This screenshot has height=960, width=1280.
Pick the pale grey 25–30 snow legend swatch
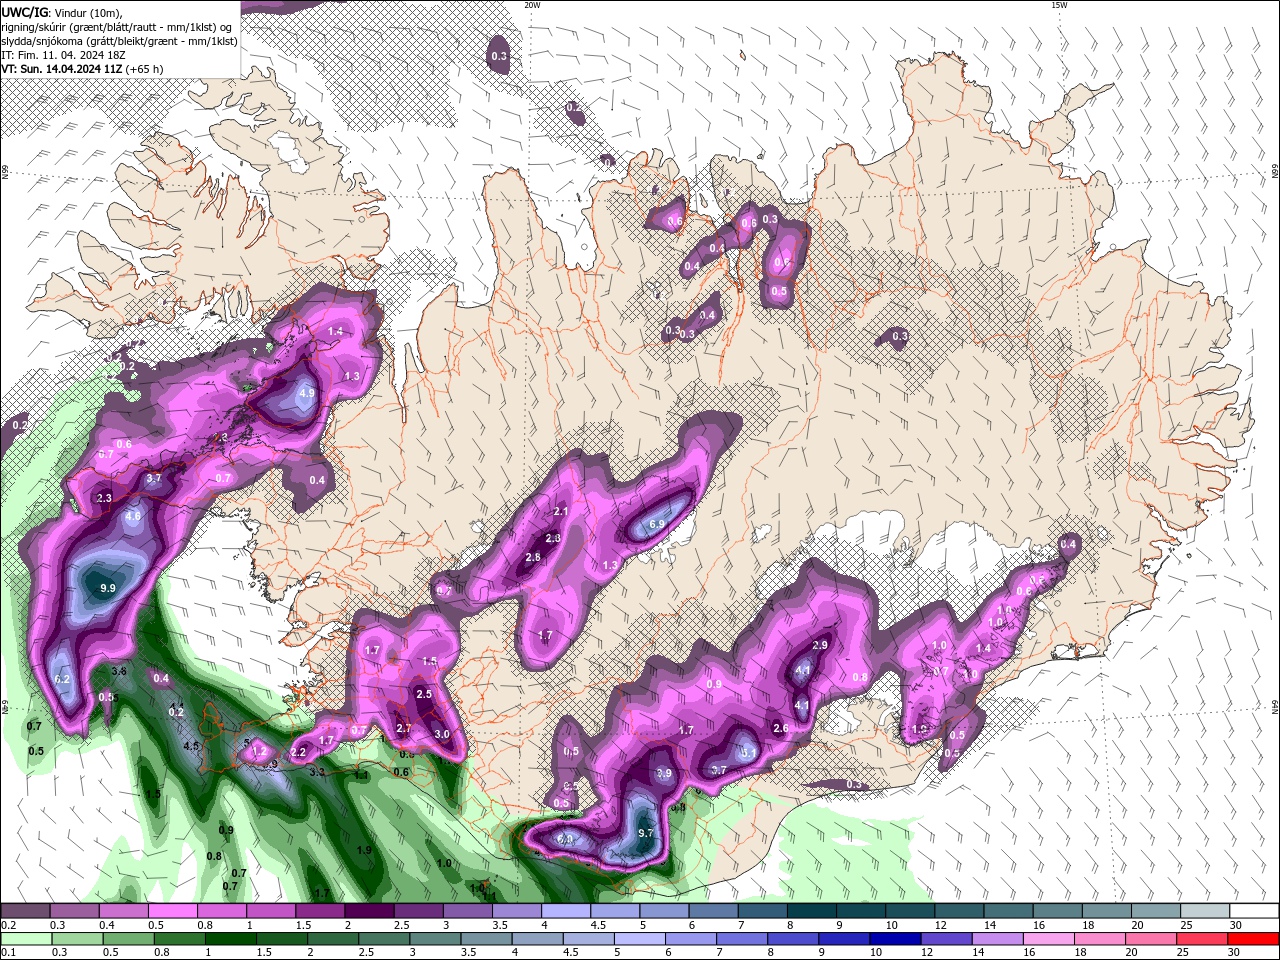point(1205,911)
